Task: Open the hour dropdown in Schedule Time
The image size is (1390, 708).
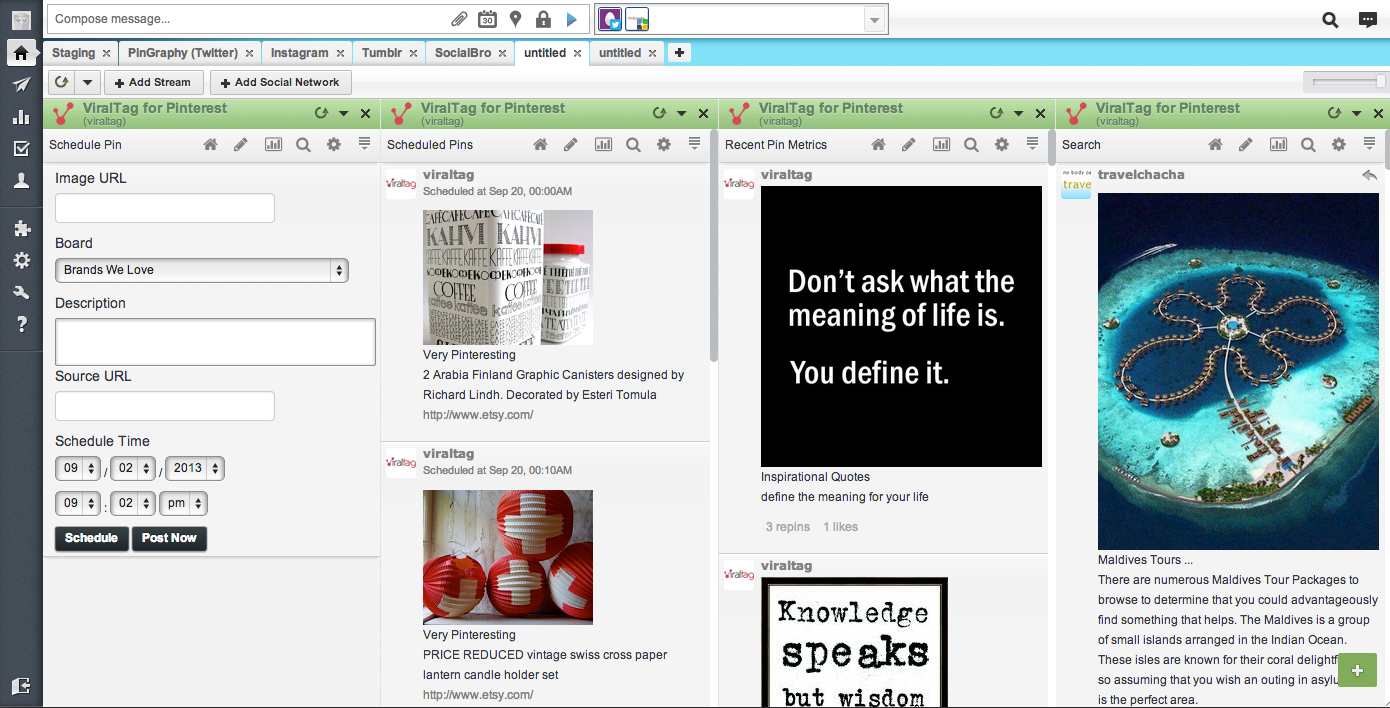Action: pyautogui.click(x=78, y=503)
